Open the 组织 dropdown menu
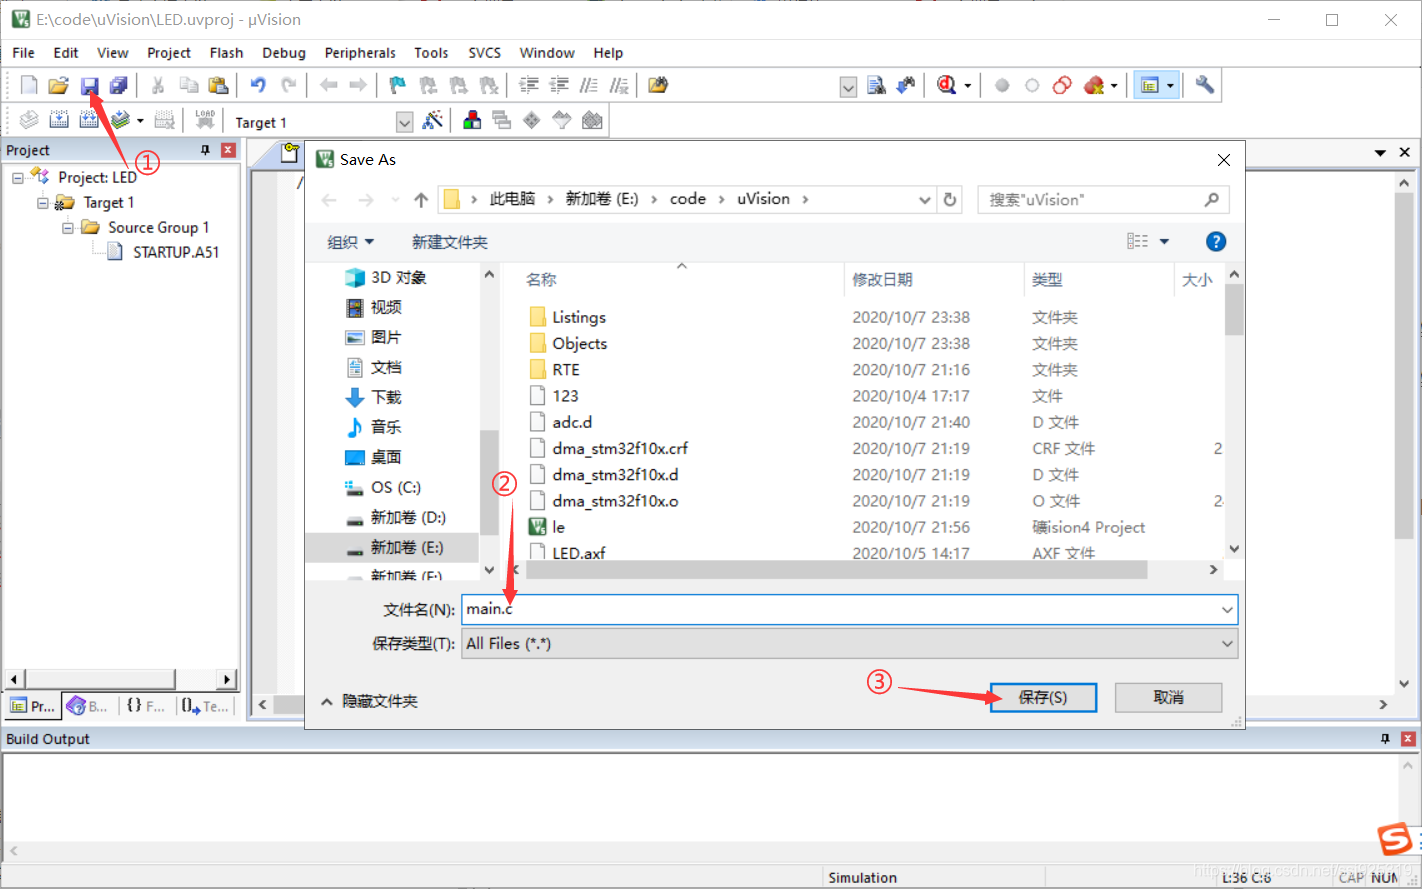 pyautogui.click(x=350, y=242)
